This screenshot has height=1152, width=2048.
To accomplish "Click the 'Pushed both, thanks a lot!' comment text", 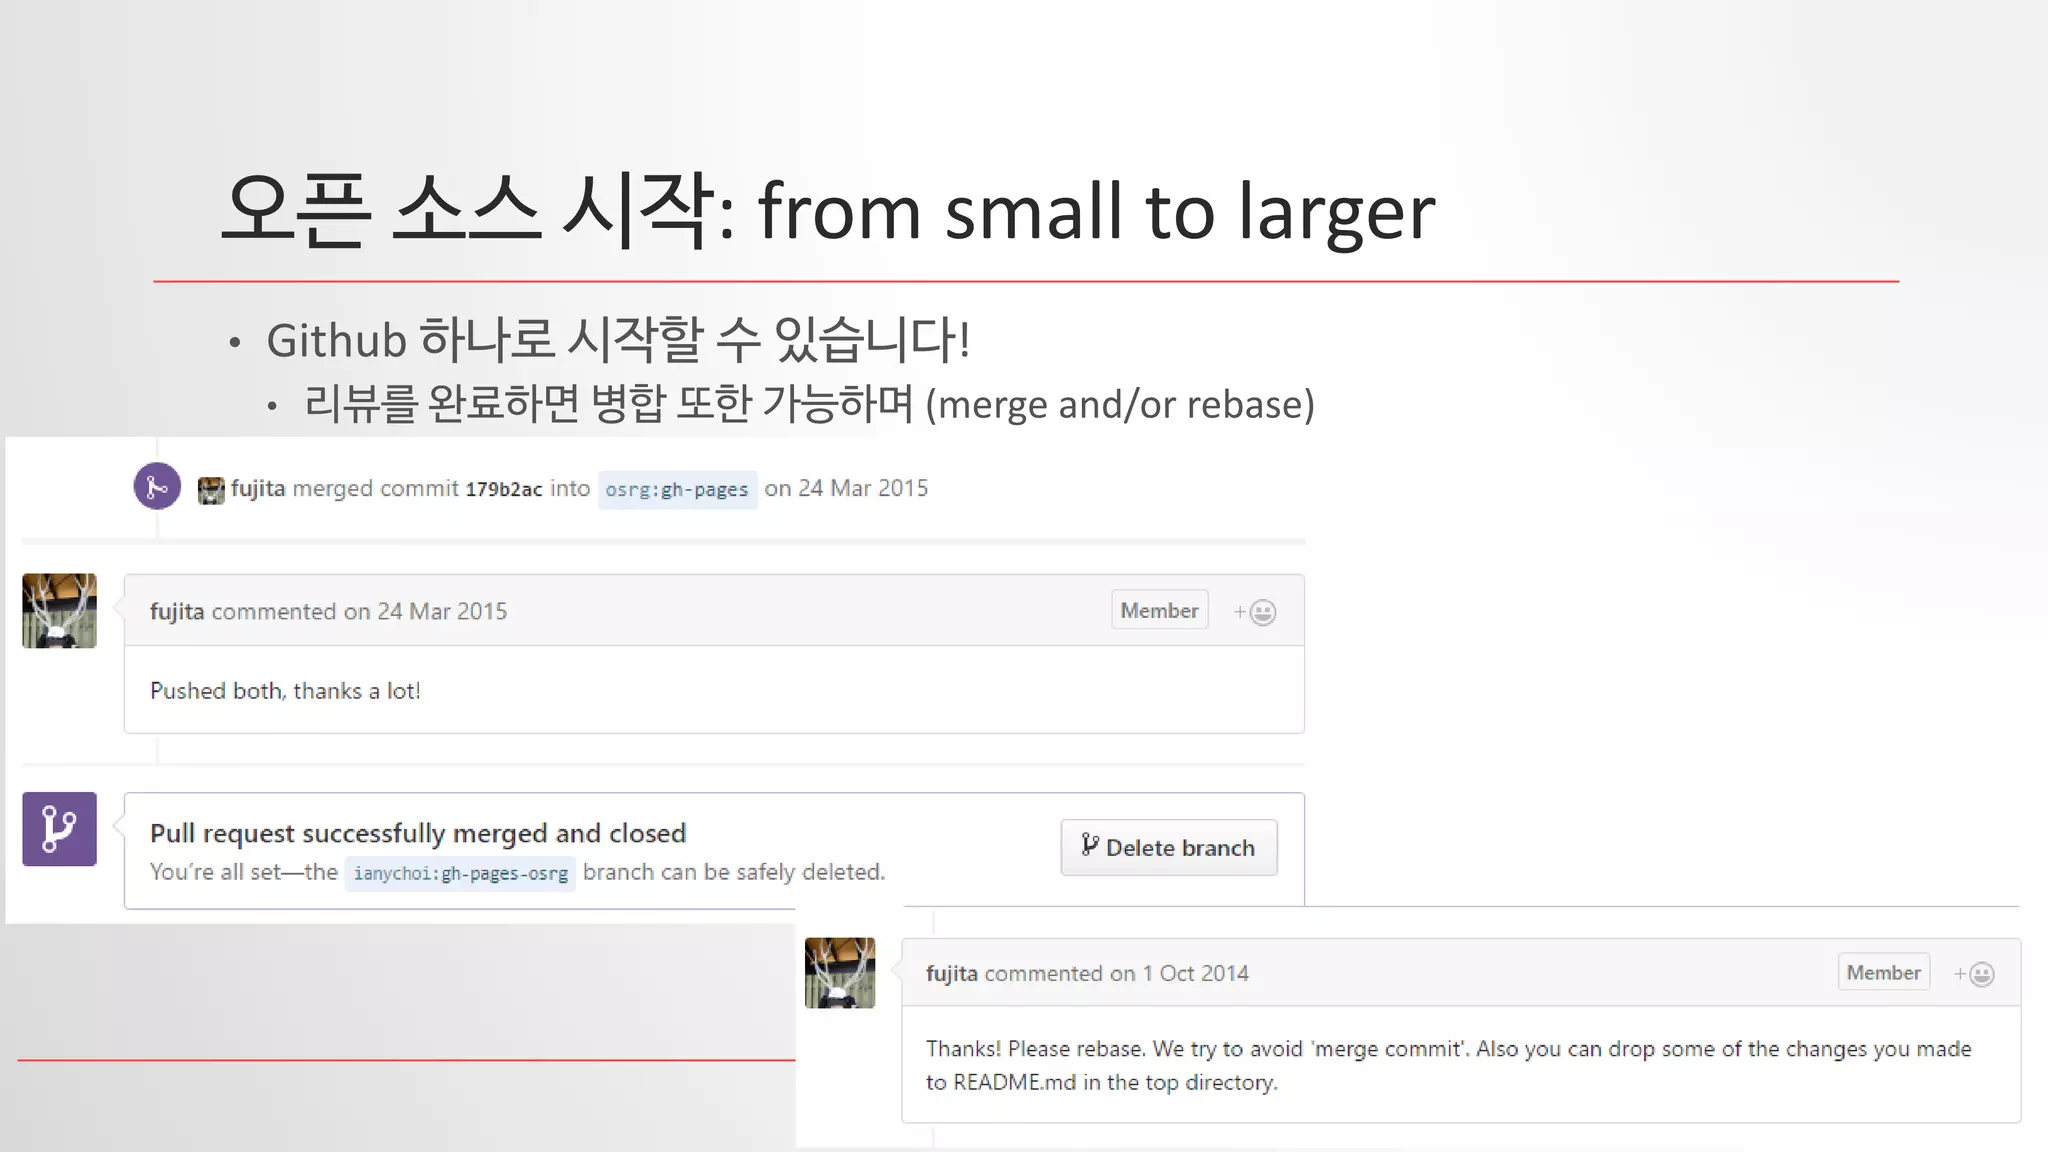I will pyautogui.click(x=285, y=691).
